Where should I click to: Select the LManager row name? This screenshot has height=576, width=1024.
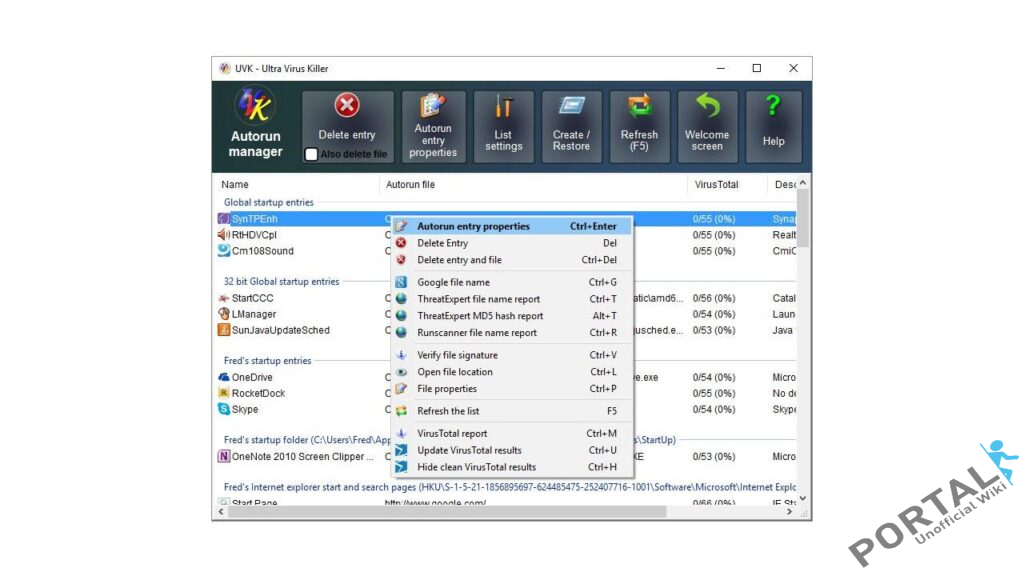pyautogui.click(x=253, y=314)
